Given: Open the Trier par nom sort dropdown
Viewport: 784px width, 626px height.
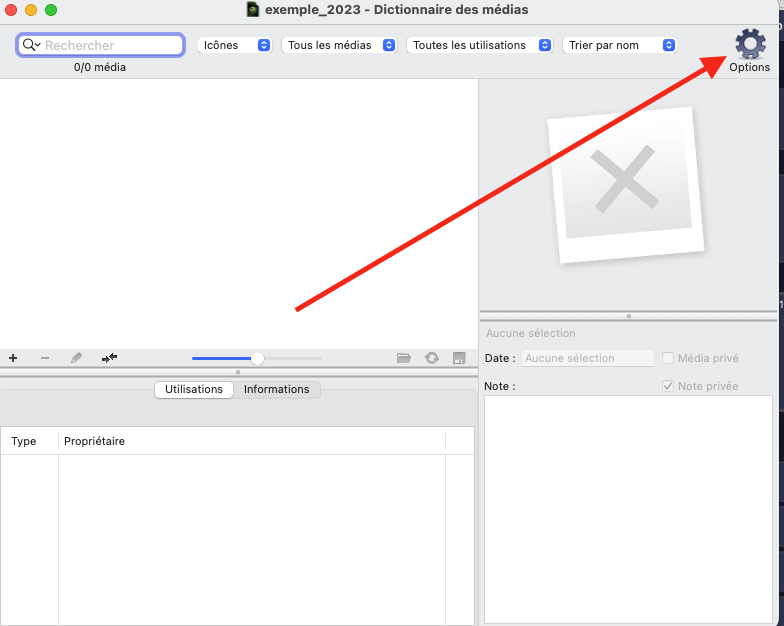Looking at the screenshot, I should (x=620, y=45).
